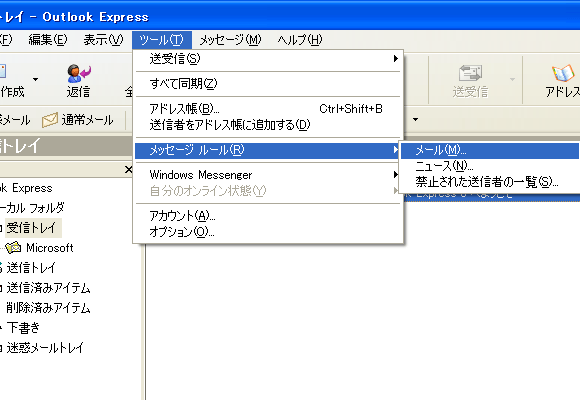Choose すべて同期(Z) from the menu
The width and height of the screenshot is (580, 400).
[269, 84]
